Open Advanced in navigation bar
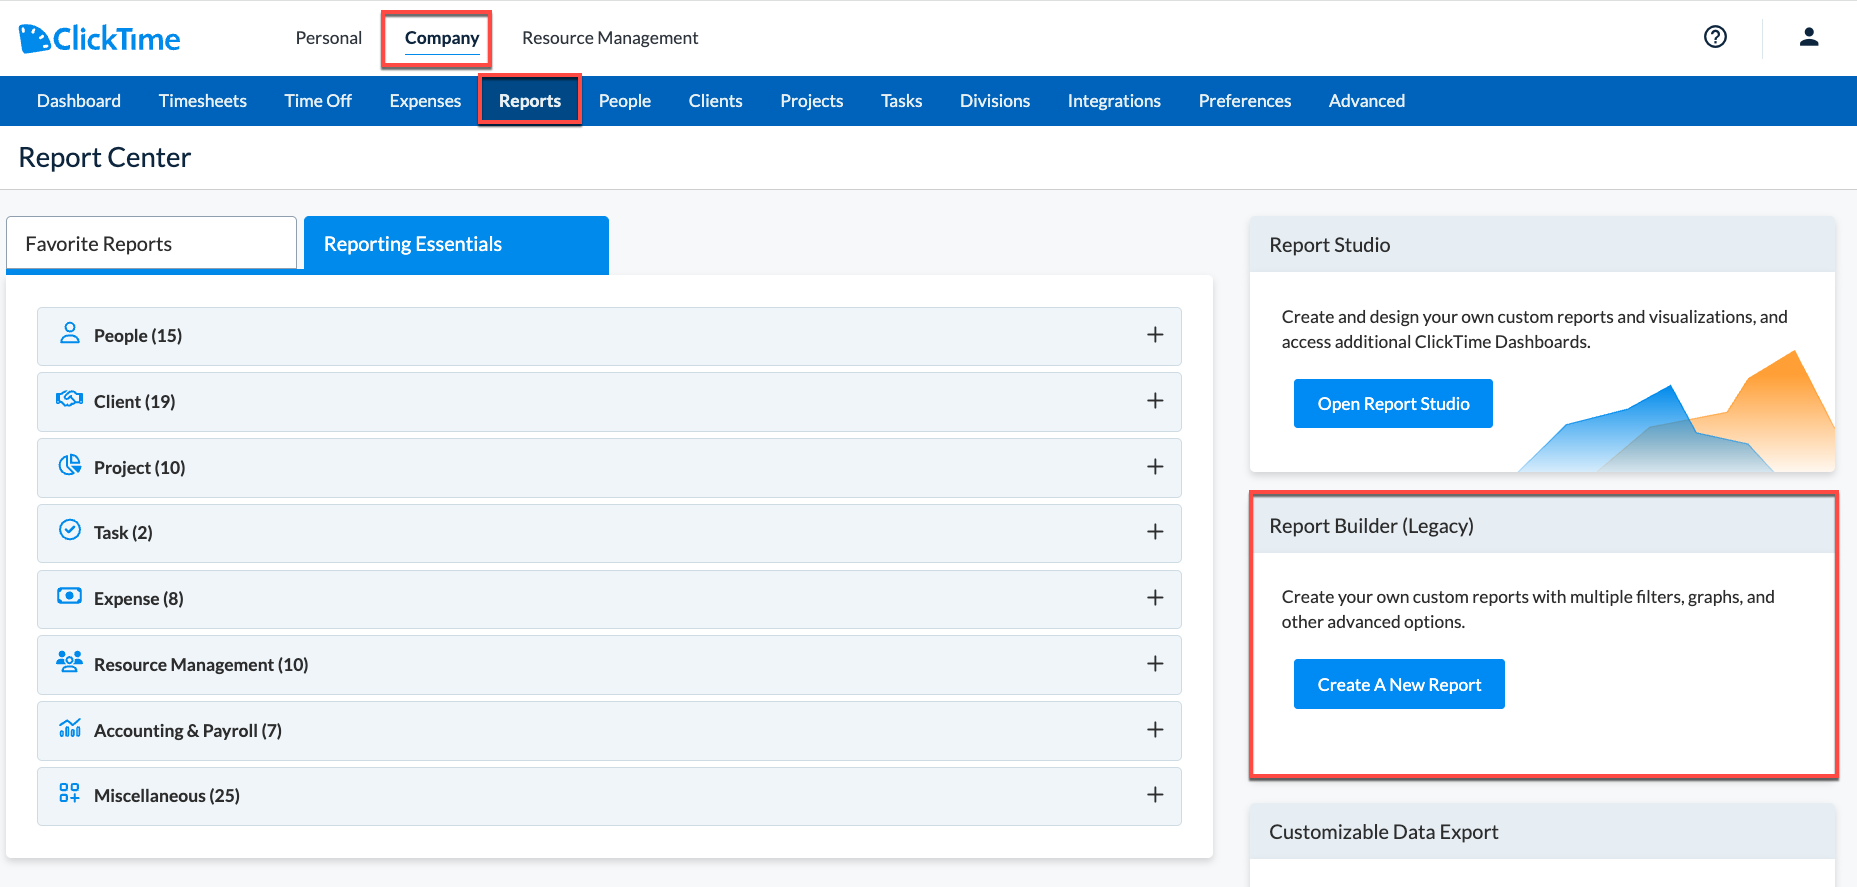 (1367, 101)
